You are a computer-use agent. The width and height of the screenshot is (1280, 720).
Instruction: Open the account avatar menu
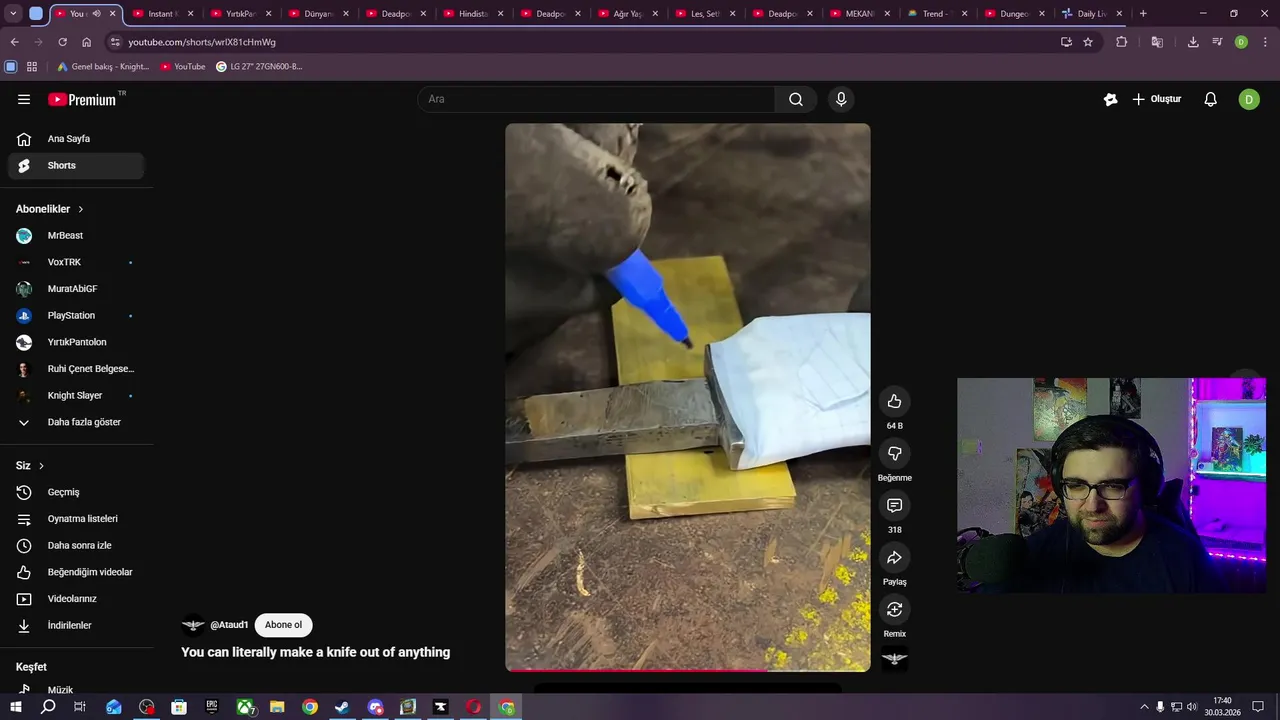(1249, 99)
